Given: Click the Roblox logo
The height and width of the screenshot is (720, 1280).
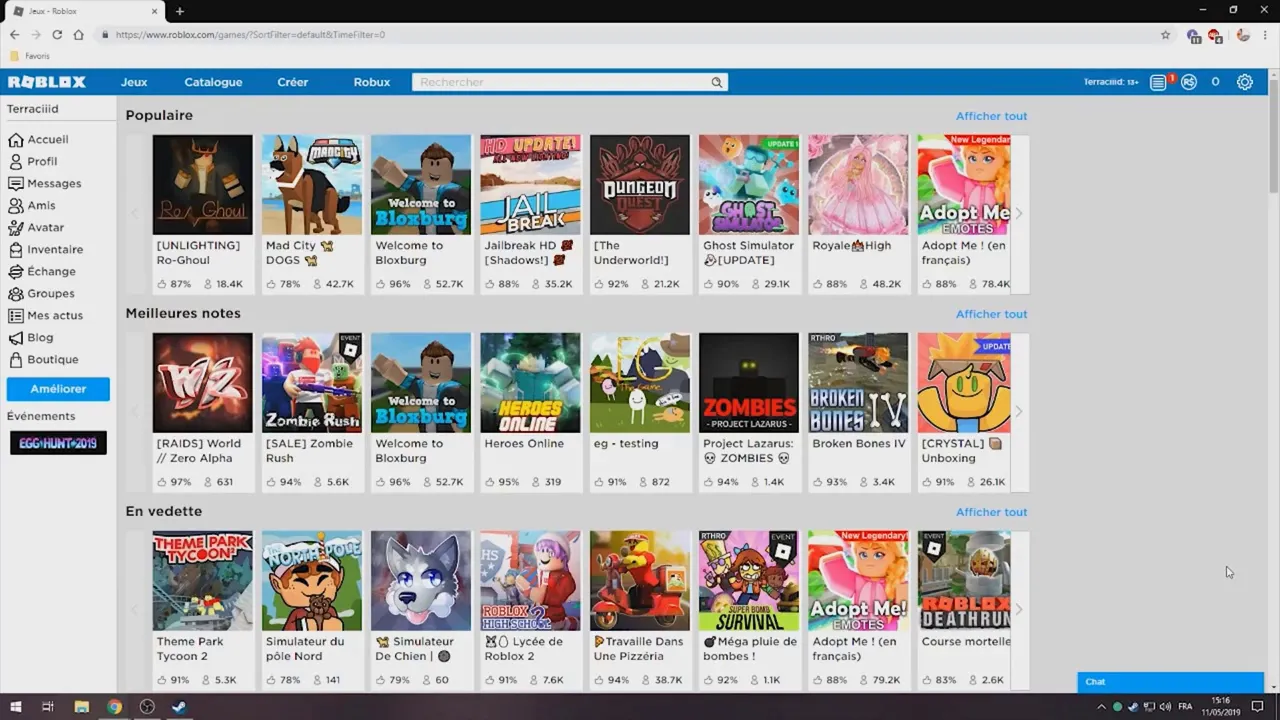Looking at the screenshot, I should click(47, 82).
